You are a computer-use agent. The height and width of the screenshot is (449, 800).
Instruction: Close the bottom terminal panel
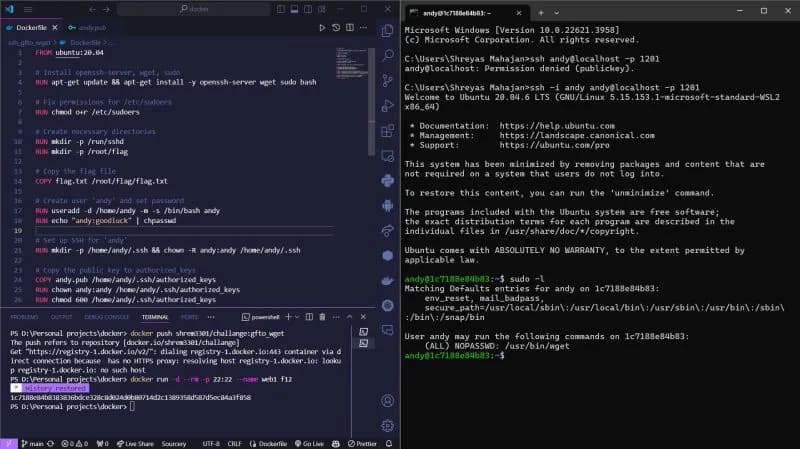tap(363, 317)
